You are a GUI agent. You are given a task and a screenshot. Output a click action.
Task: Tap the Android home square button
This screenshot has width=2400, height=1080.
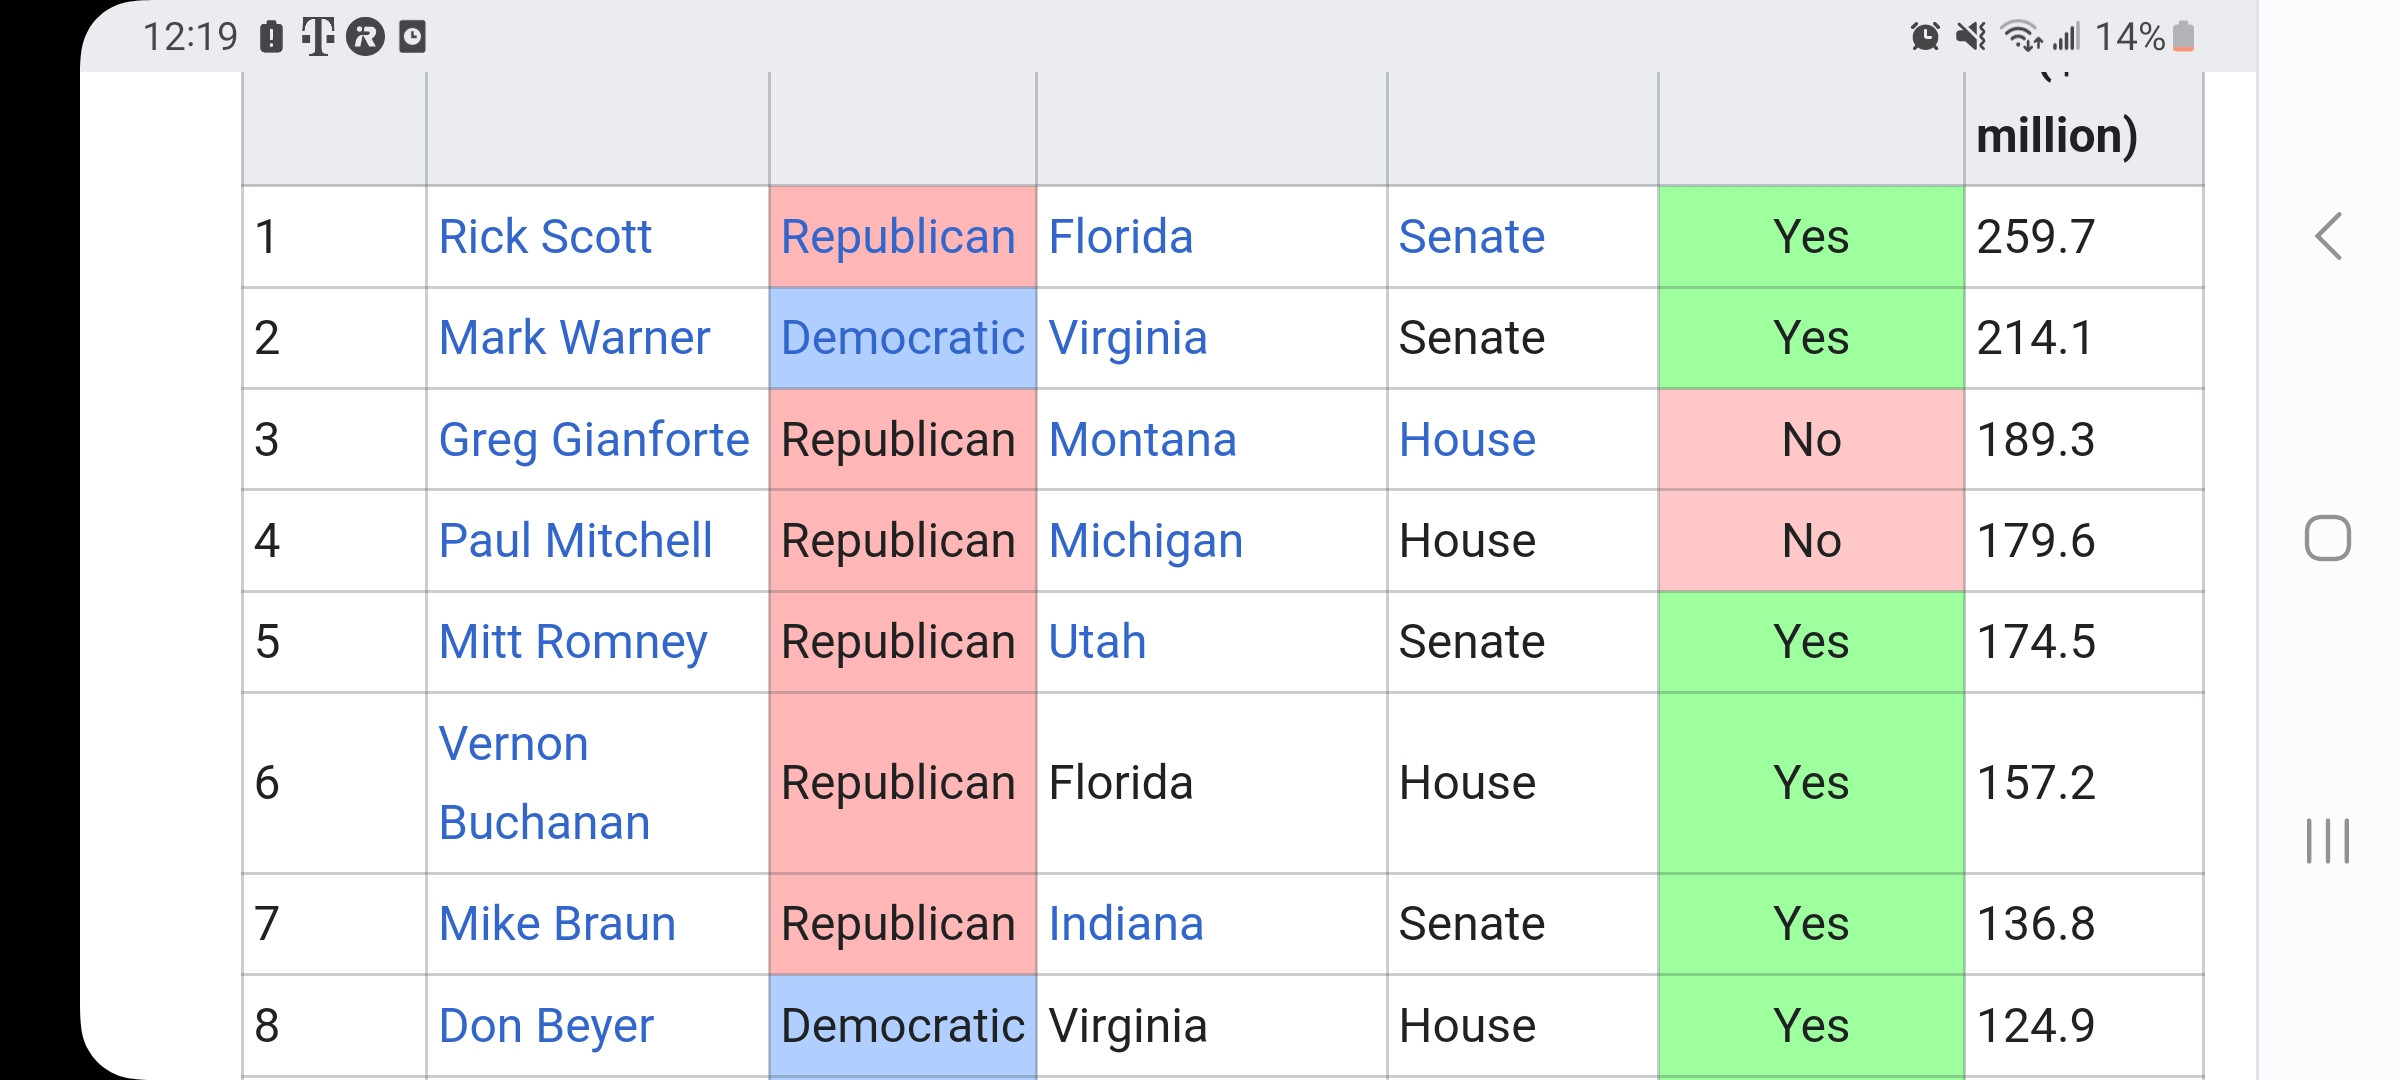[x=2327, y=539]
